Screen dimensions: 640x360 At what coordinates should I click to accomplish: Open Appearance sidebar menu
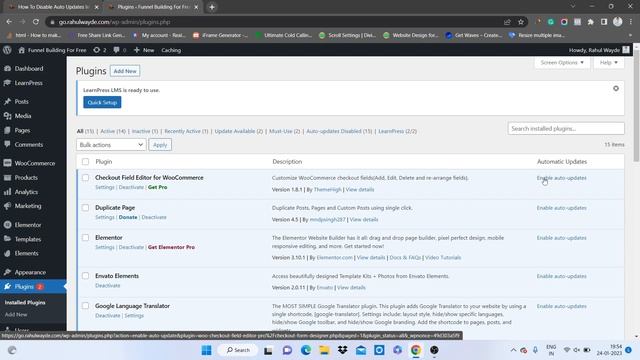coord(30,272)
